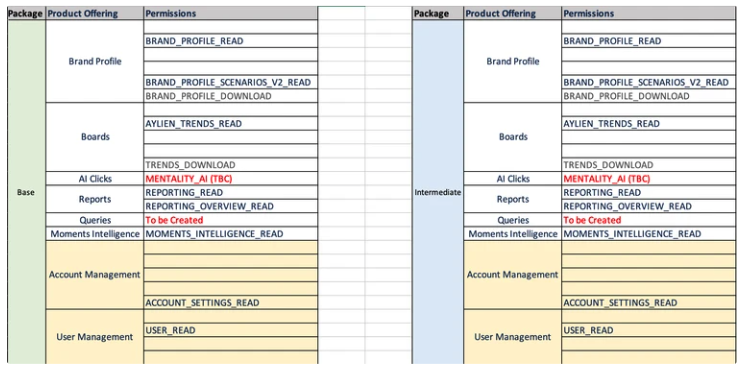This screenshot has width=744, height=369.
Task: Select Product Offering header in Base table
Action: pos(95,13)
